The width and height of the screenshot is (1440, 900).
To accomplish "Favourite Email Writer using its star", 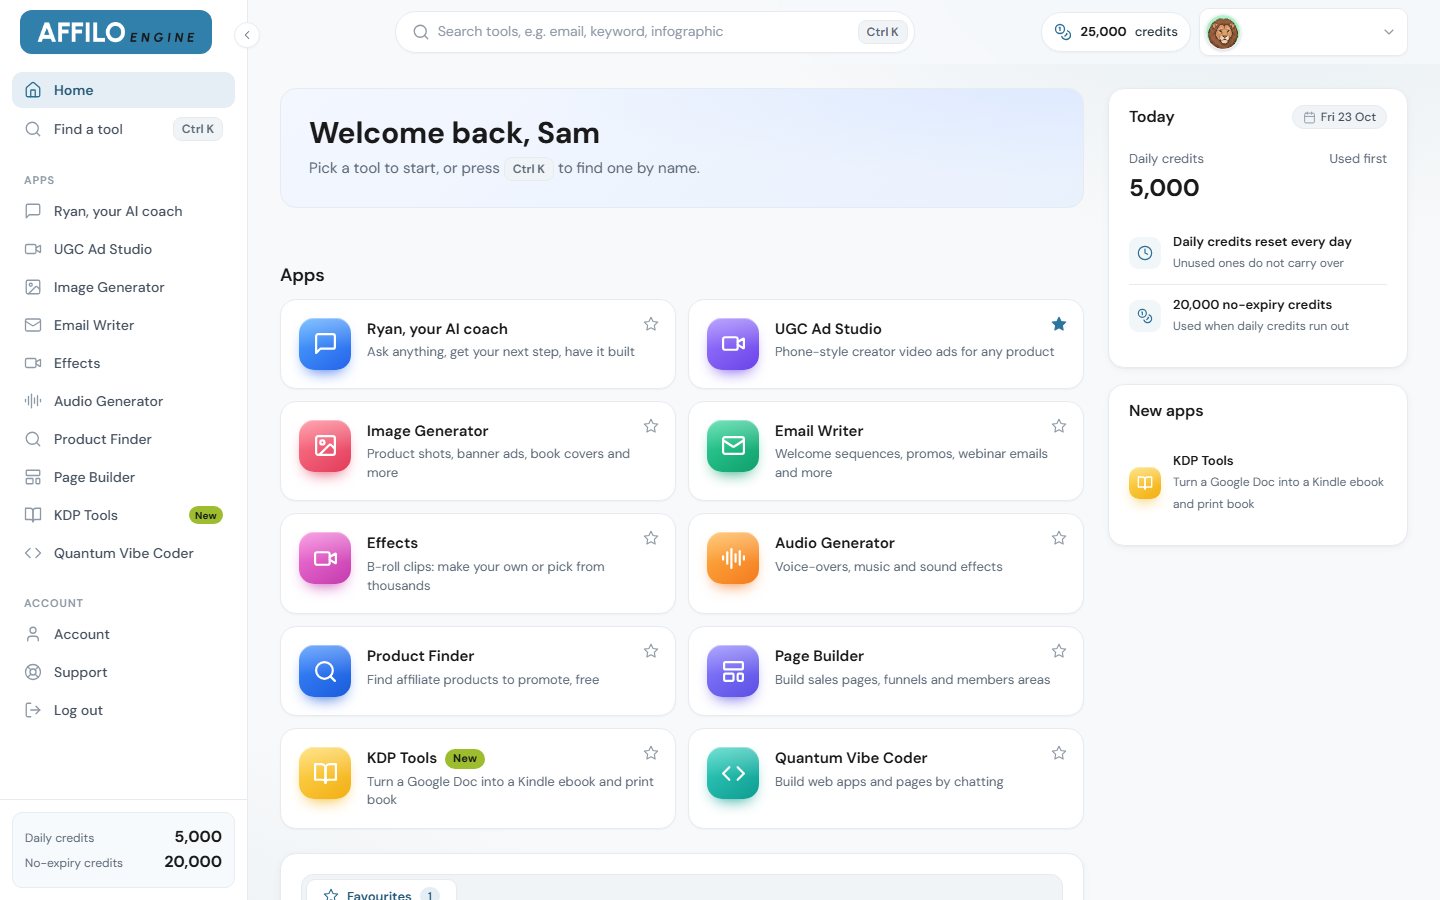I will pyautogui.click(x=1059, y=426).
